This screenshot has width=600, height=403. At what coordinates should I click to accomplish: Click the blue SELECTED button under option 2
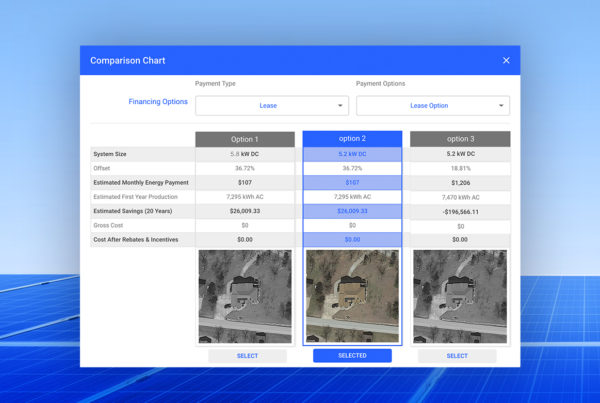point(352,355)
